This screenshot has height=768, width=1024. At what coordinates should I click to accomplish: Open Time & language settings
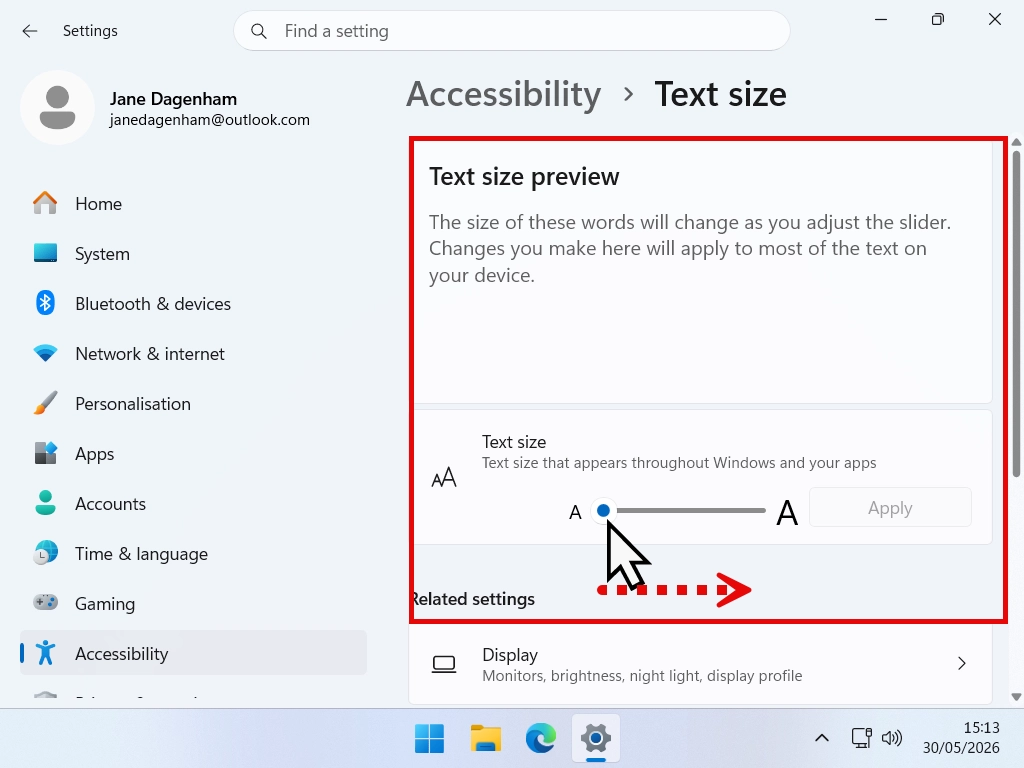[x=193, y=554]
